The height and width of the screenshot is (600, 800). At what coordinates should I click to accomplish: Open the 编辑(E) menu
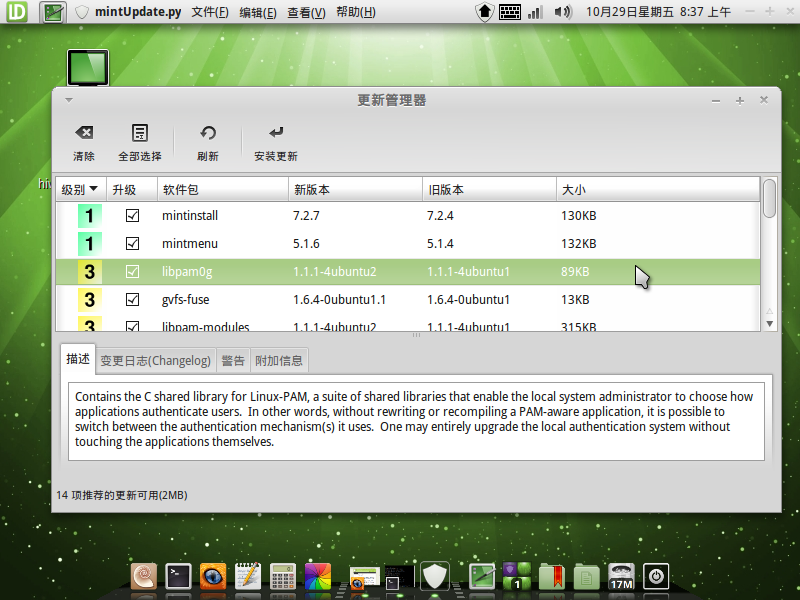coord(258,12)
